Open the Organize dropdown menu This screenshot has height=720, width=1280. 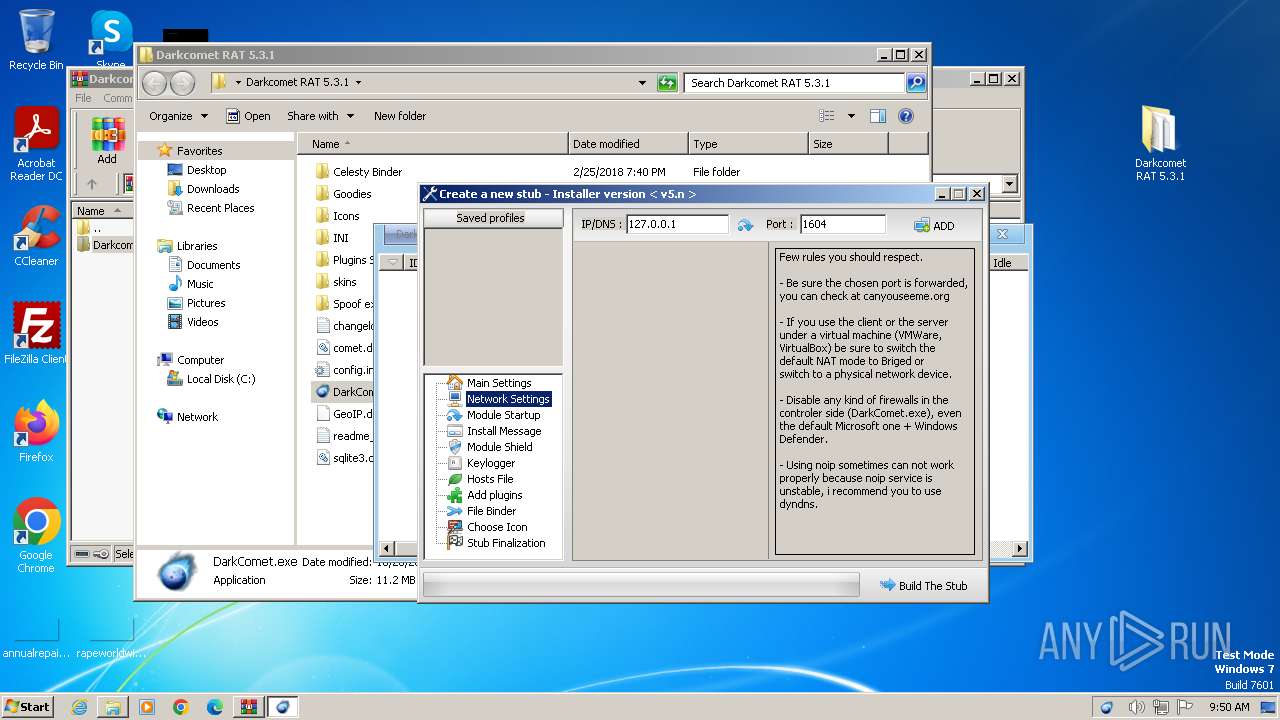[x=178, y=116]
